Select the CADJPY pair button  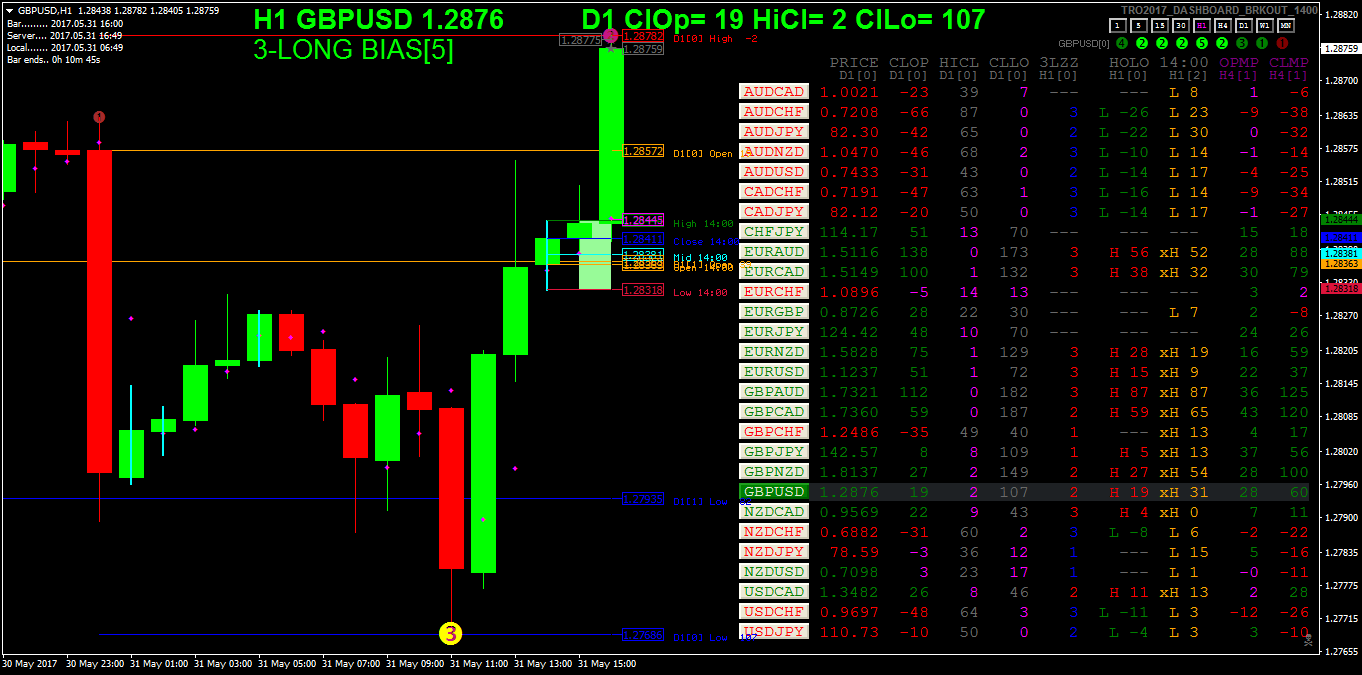[774, 211]
